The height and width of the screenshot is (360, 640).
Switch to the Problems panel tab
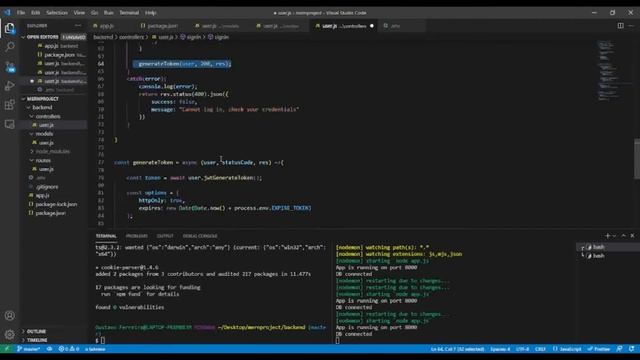tap(136, 236)
